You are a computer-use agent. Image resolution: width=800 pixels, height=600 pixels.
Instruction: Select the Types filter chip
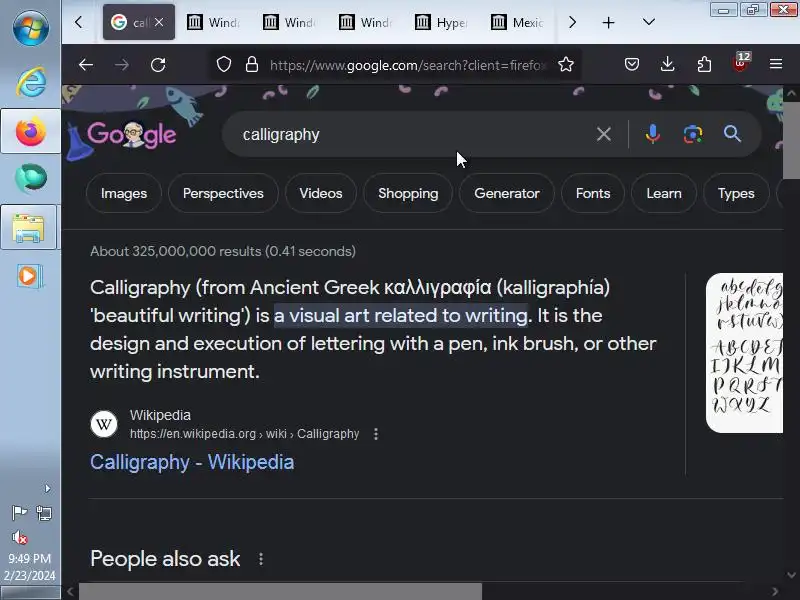click(736, 193)
